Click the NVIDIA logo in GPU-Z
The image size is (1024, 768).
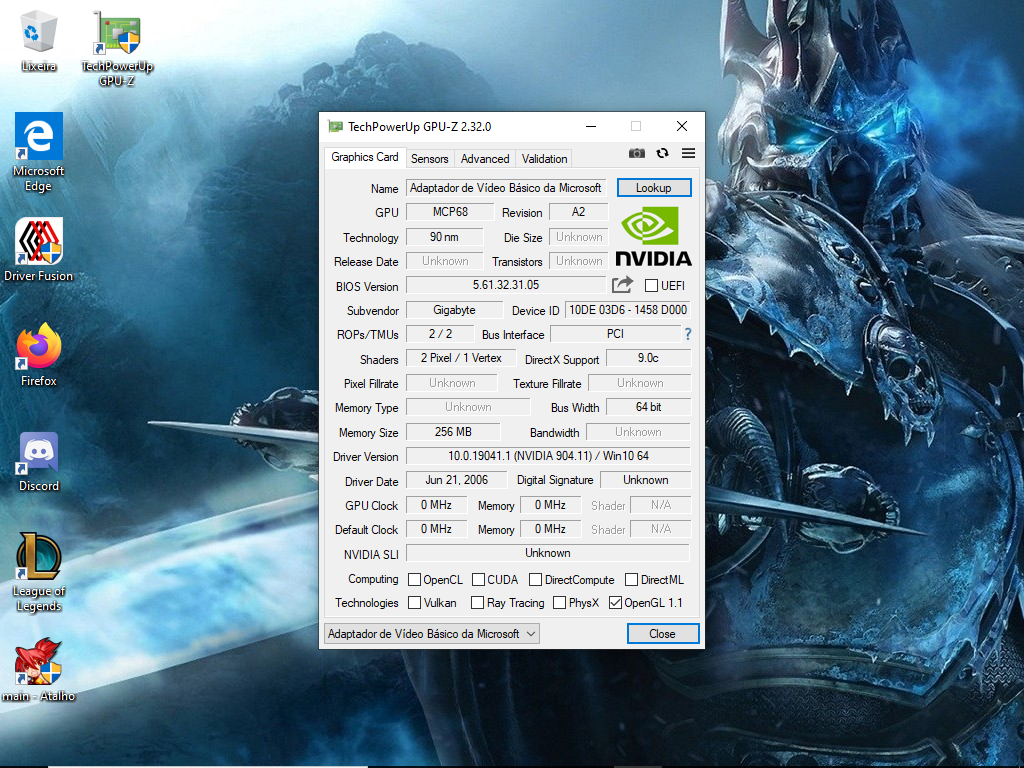point(653,236)
